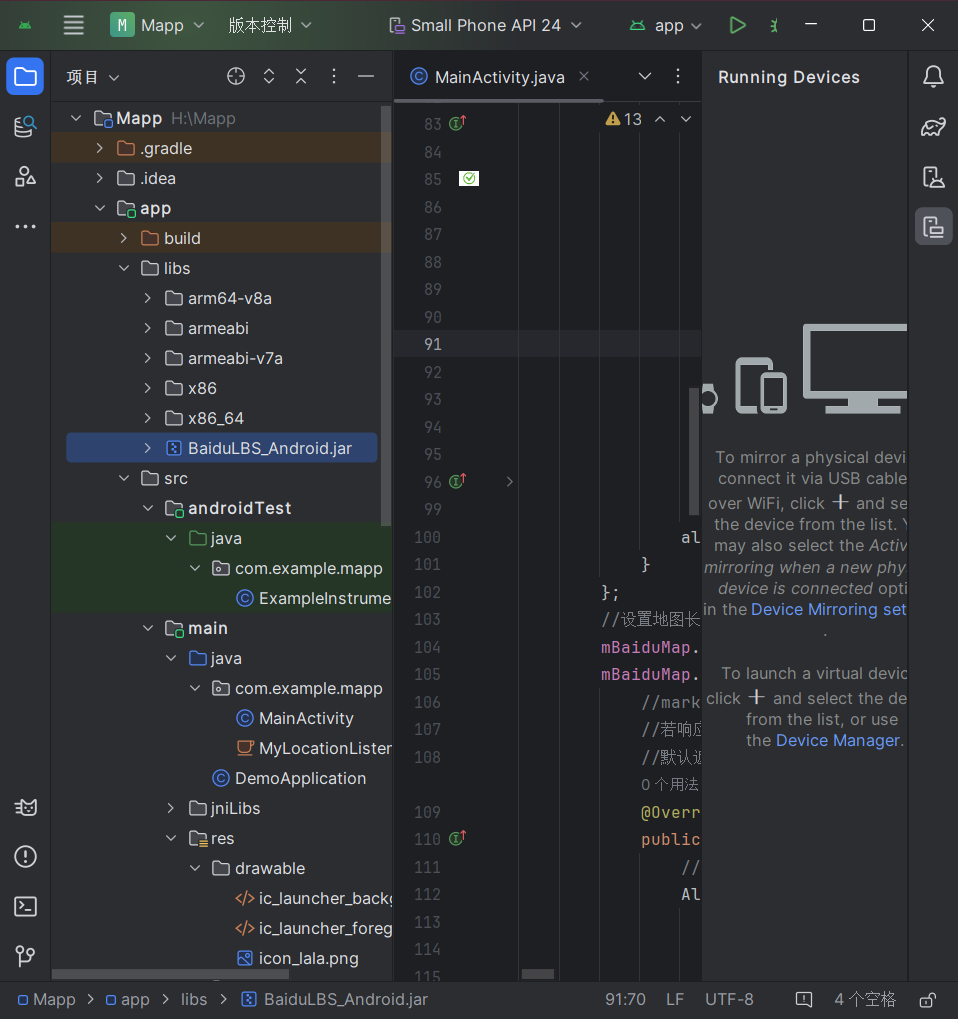Open editor tab options menu
This screenshot has height=1019, width=958.
[678, 77]
